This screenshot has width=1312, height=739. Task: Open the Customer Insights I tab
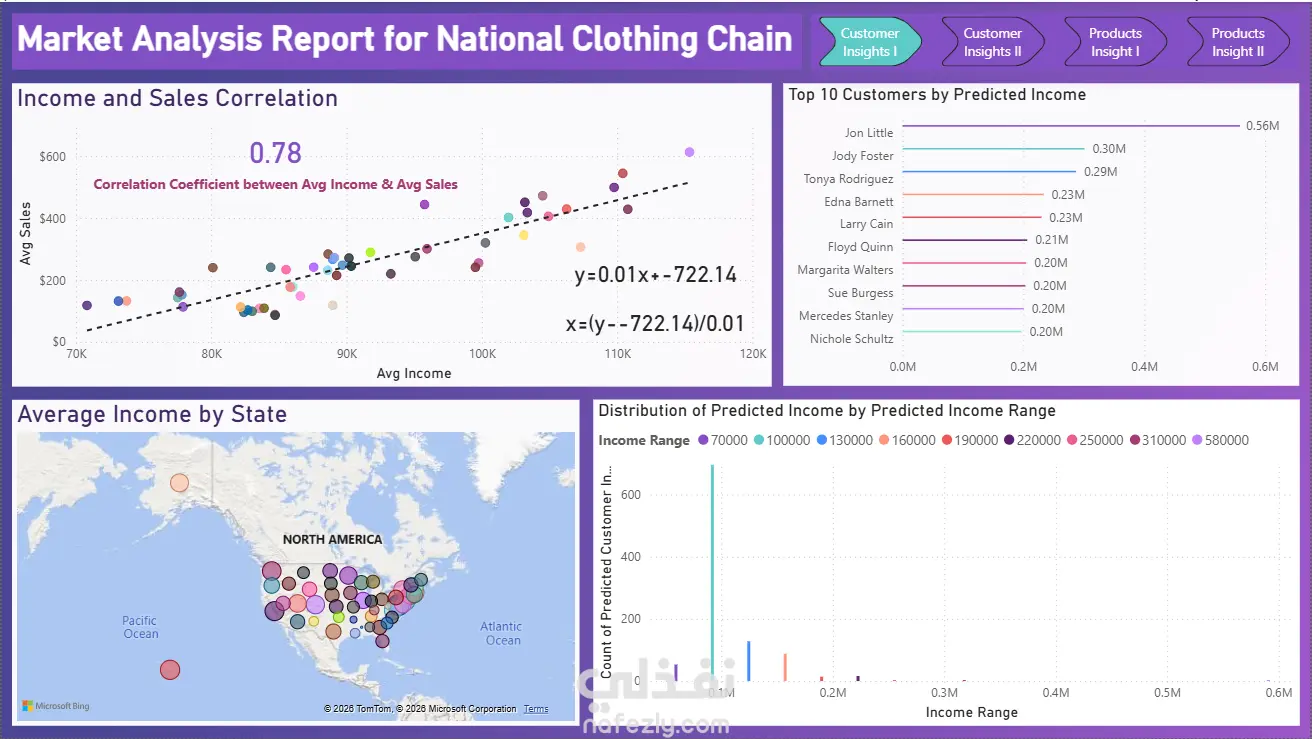click(x=868, y=42)
